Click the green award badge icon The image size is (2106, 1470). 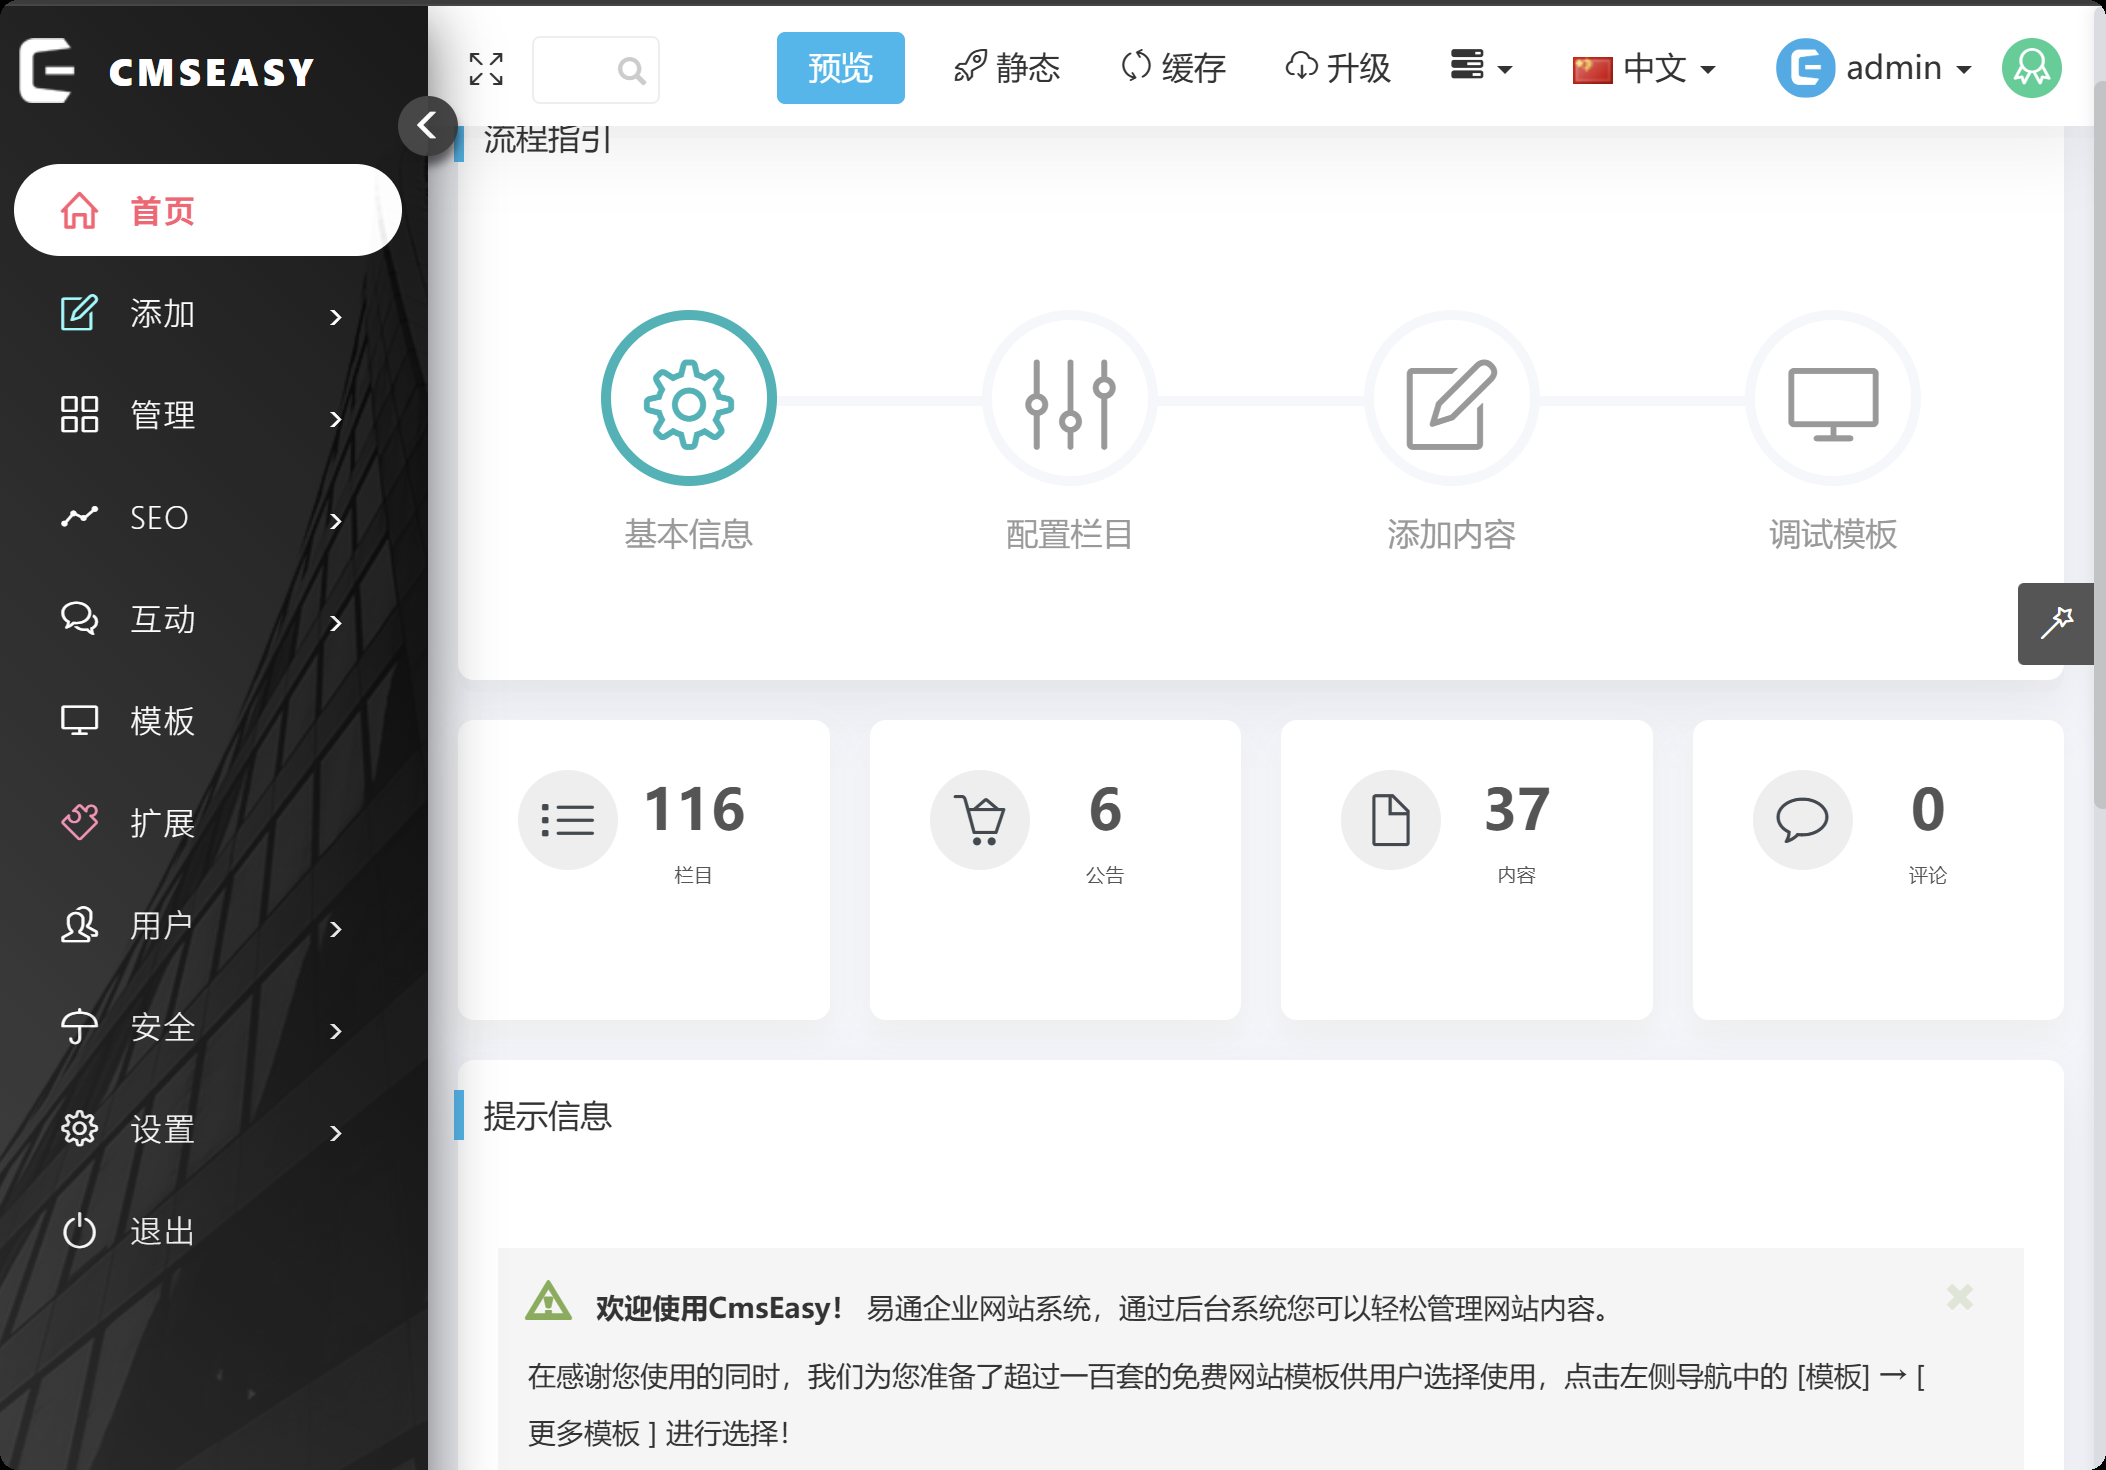tap(2031, 68)
